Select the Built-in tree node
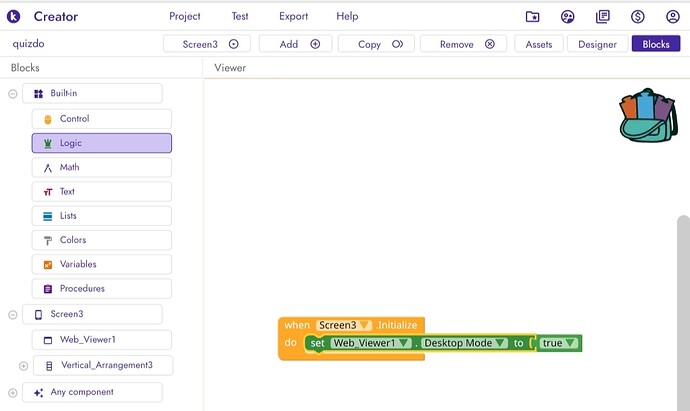690x411 pixels. pyautogui.click(x=92, y=93)
